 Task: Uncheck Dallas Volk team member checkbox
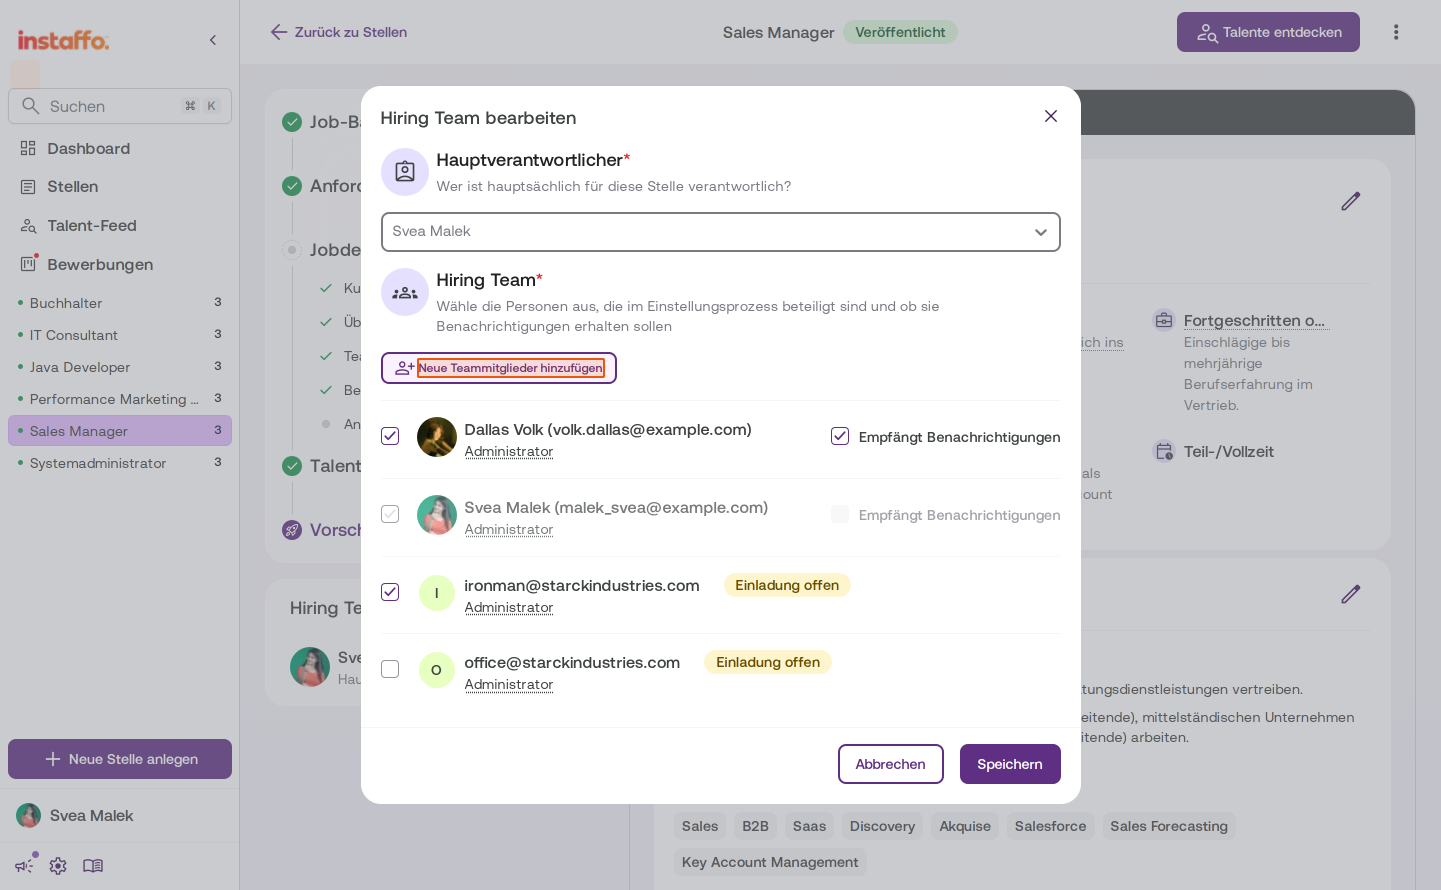tap(390, 436)
